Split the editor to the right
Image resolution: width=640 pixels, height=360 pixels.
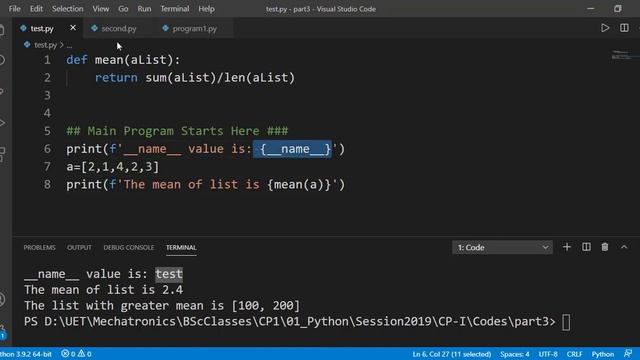(624, 28)
